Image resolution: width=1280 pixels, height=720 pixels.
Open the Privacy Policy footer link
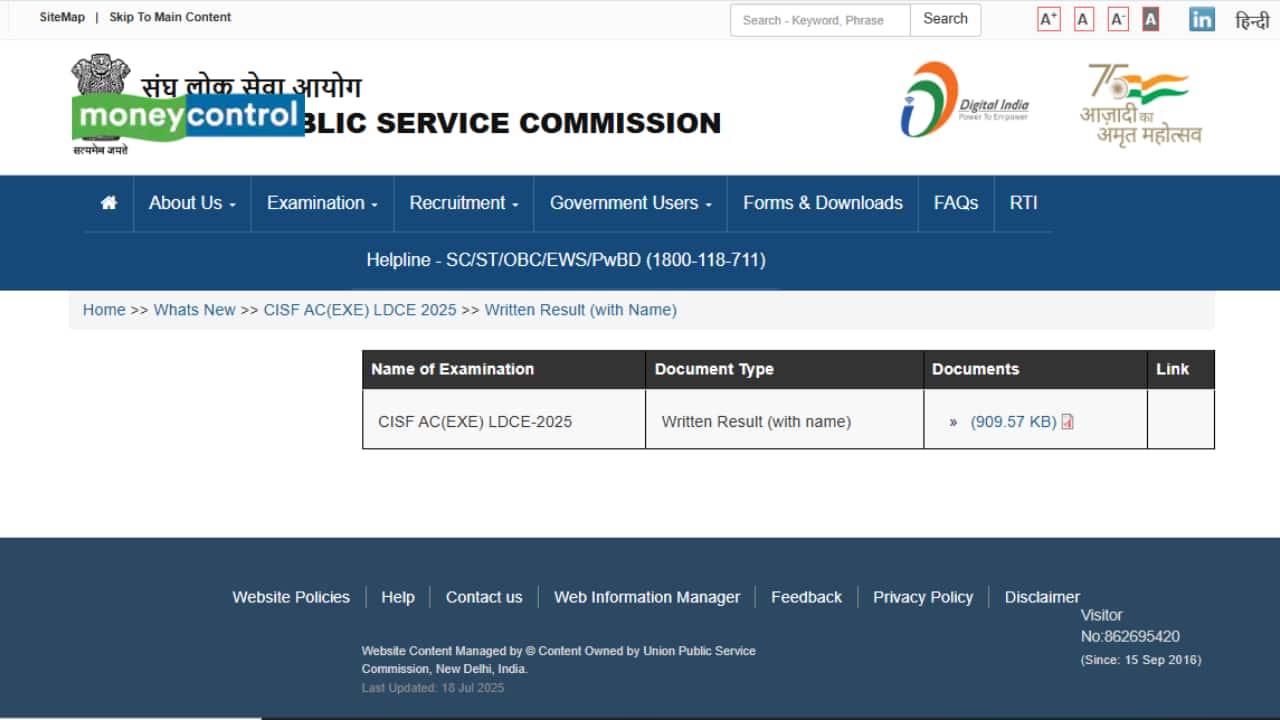click(922, 597)
